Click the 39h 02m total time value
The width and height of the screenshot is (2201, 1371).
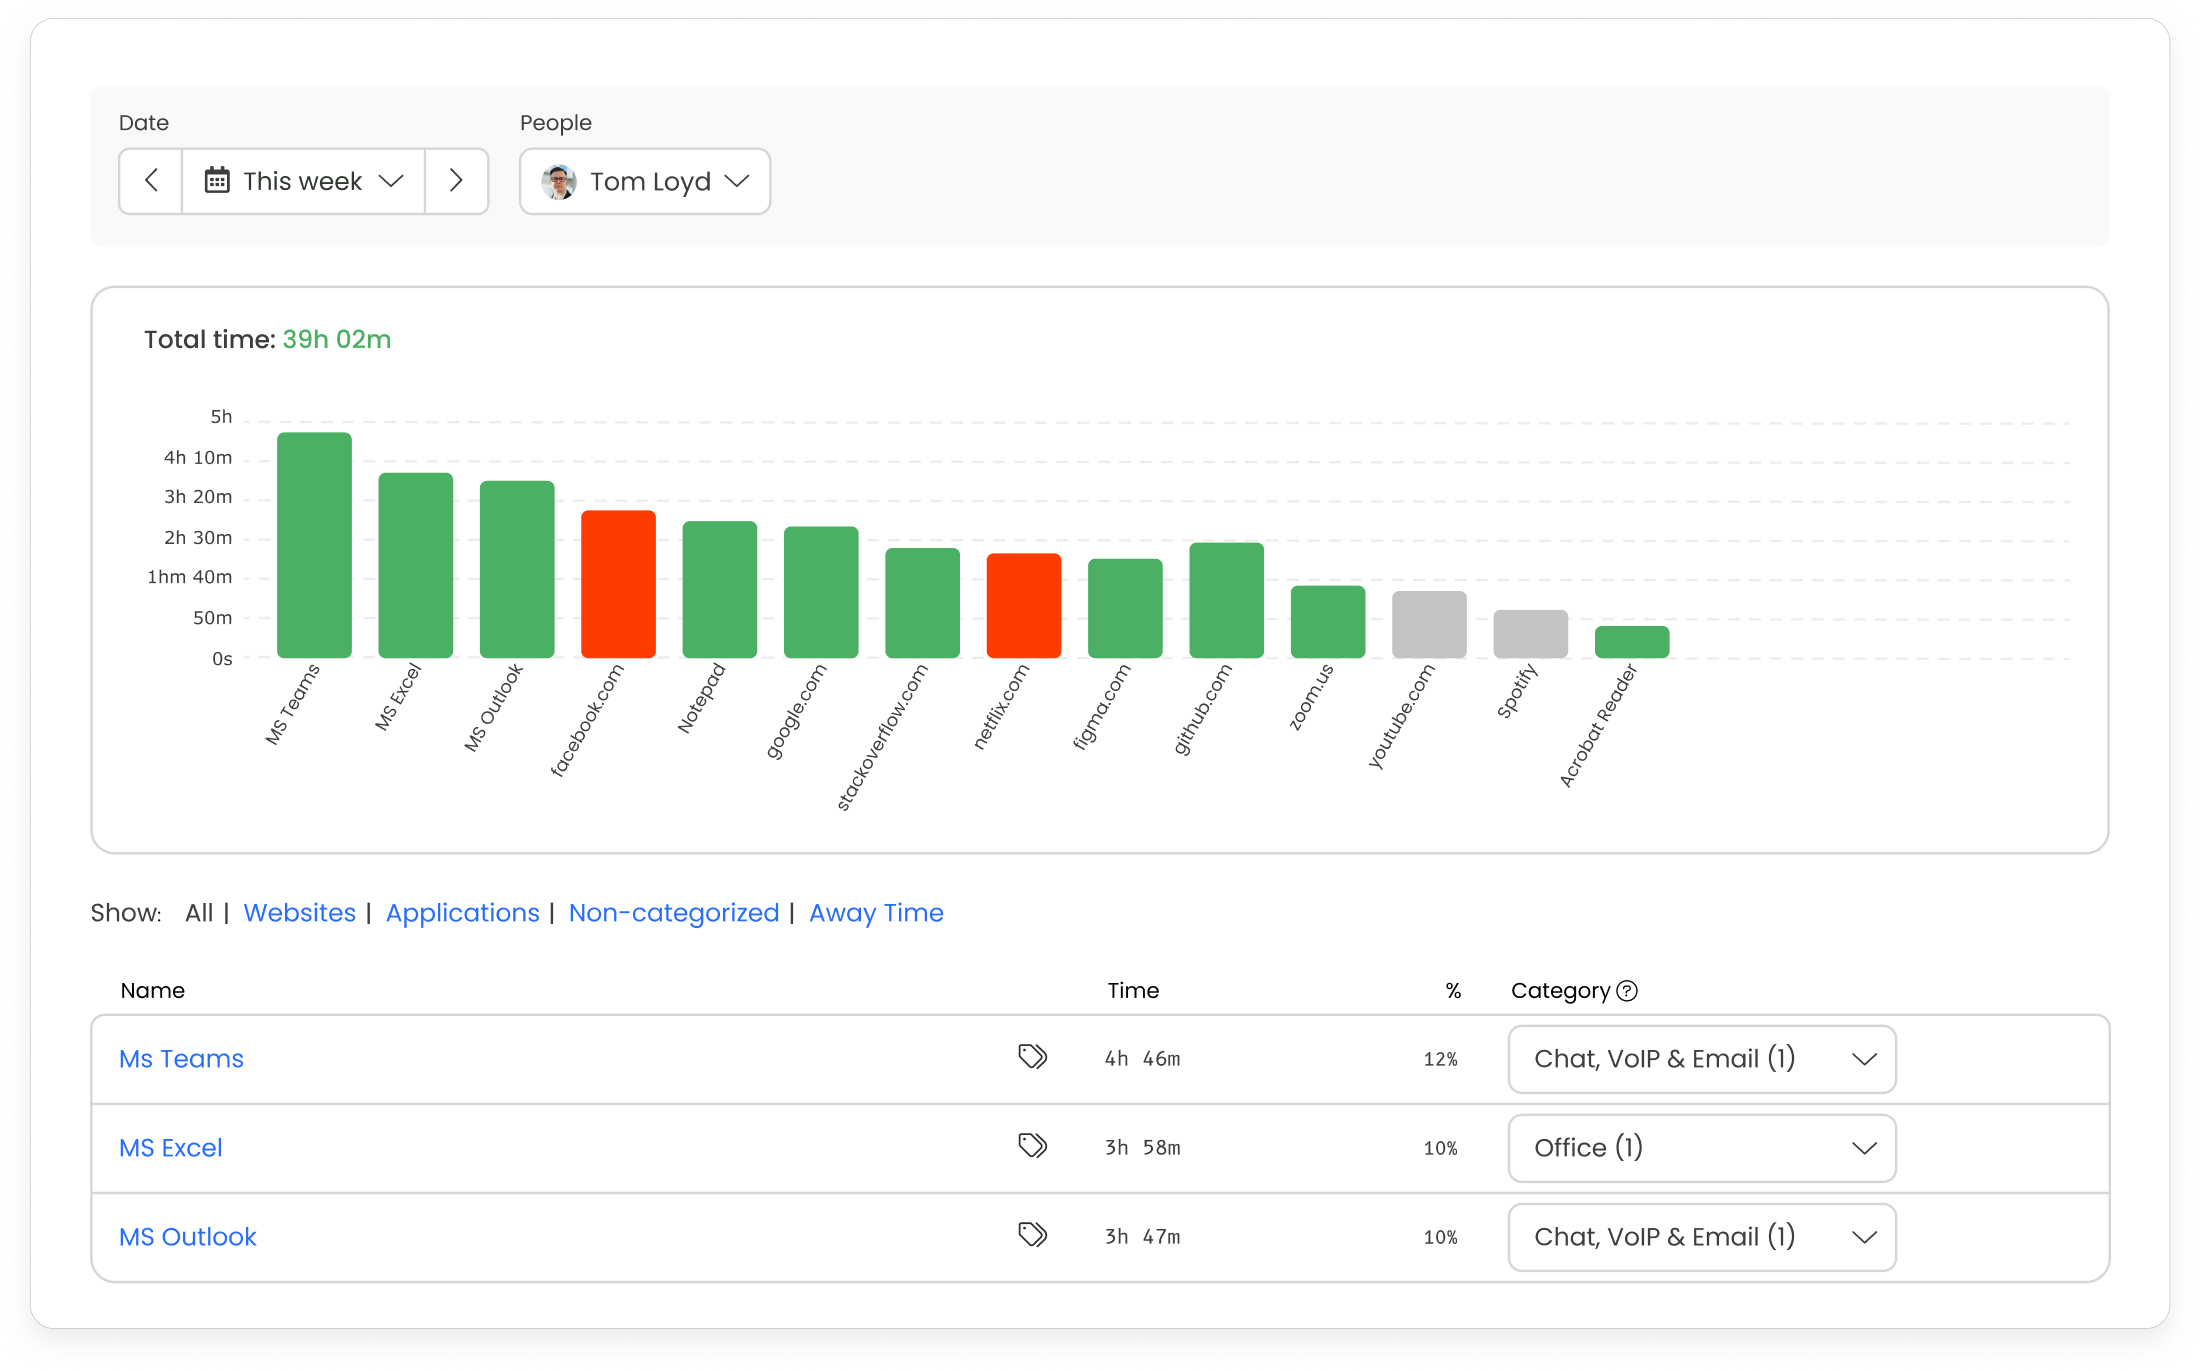point(336,340)
